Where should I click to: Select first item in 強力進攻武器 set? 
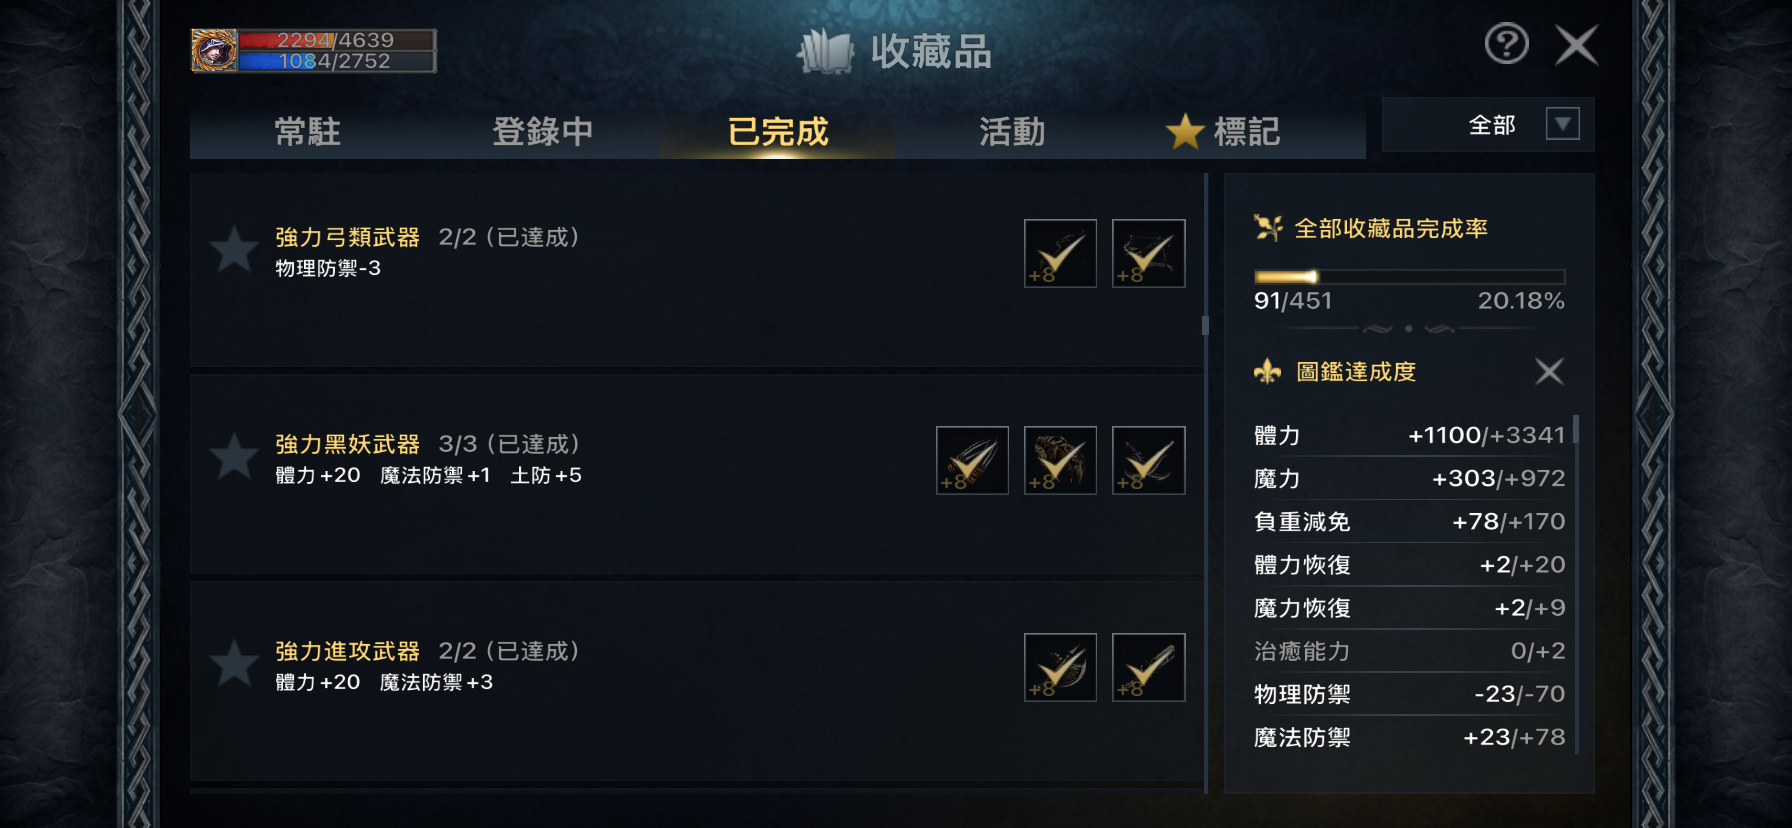tap(1060, 668)
